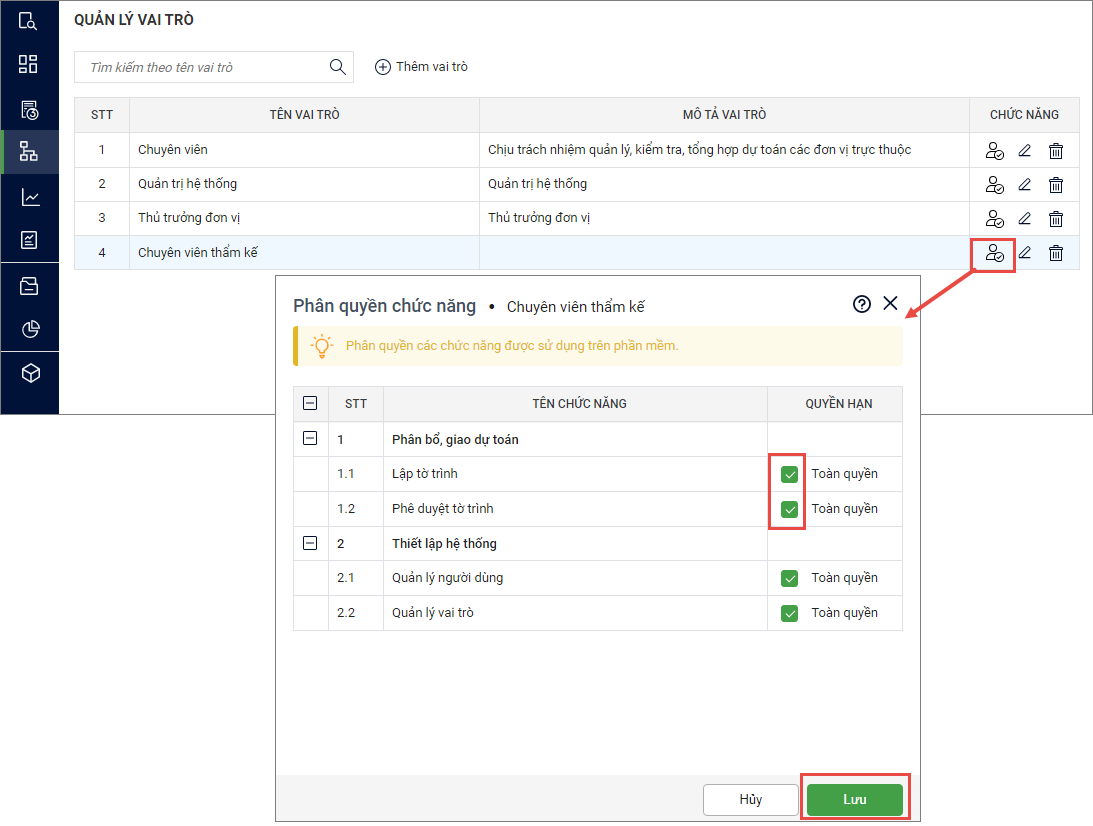Image resolution: width=1093 pixels, height=826 pixels.
Task: Uncheck Toàn quyền for Lập tờ trình
Action: (x=790, y=474)
